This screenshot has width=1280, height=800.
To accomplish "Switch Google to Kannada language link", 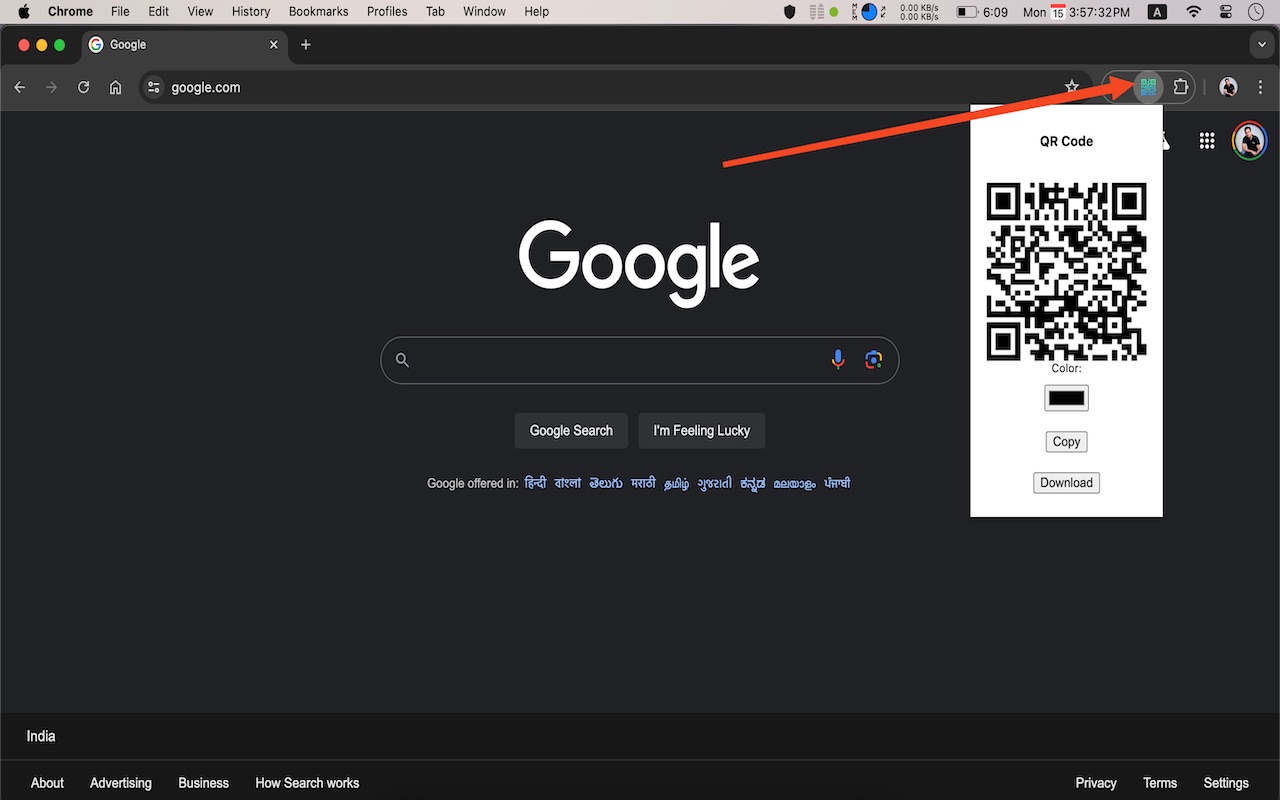I will coord(753,483).
